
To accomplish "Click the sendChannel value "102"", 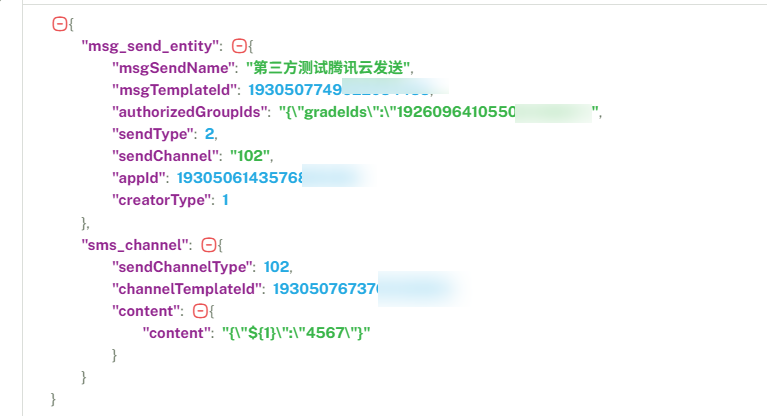I will pyautogui.click(x=250, y=156).
